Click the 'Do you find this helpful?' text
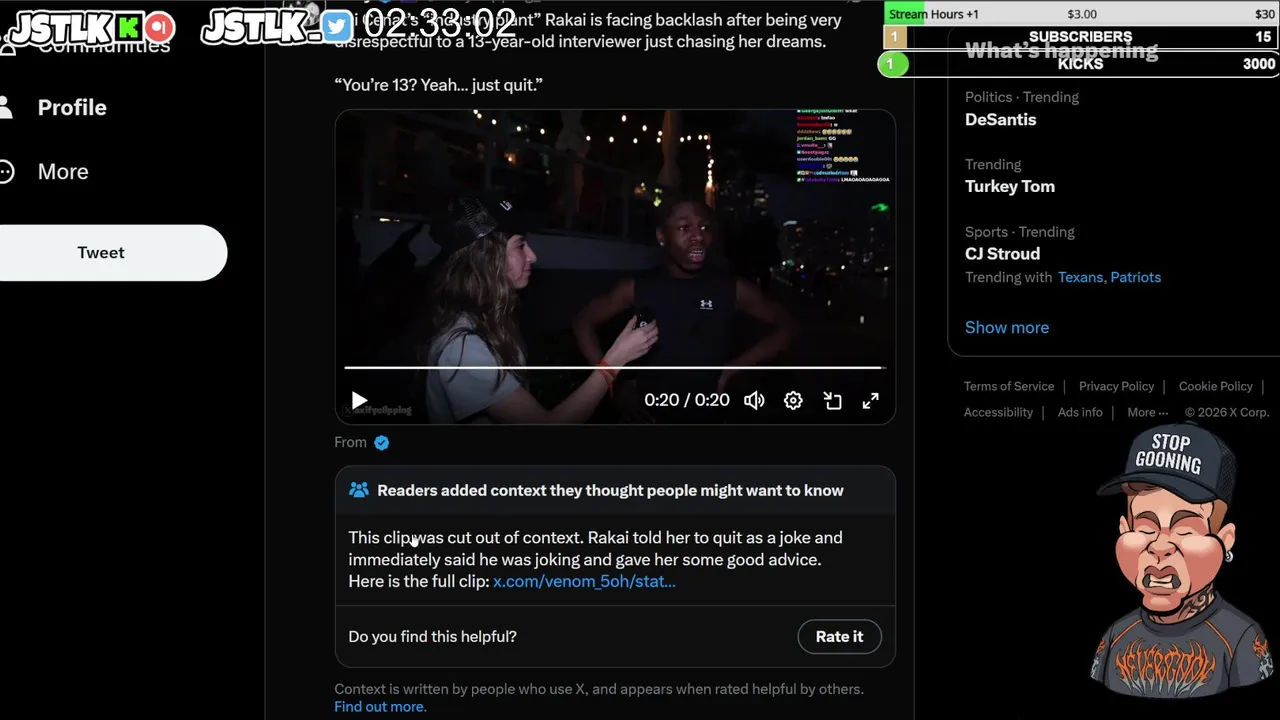Viewport: 1280px width, 720px height. (x=432, y=636)
